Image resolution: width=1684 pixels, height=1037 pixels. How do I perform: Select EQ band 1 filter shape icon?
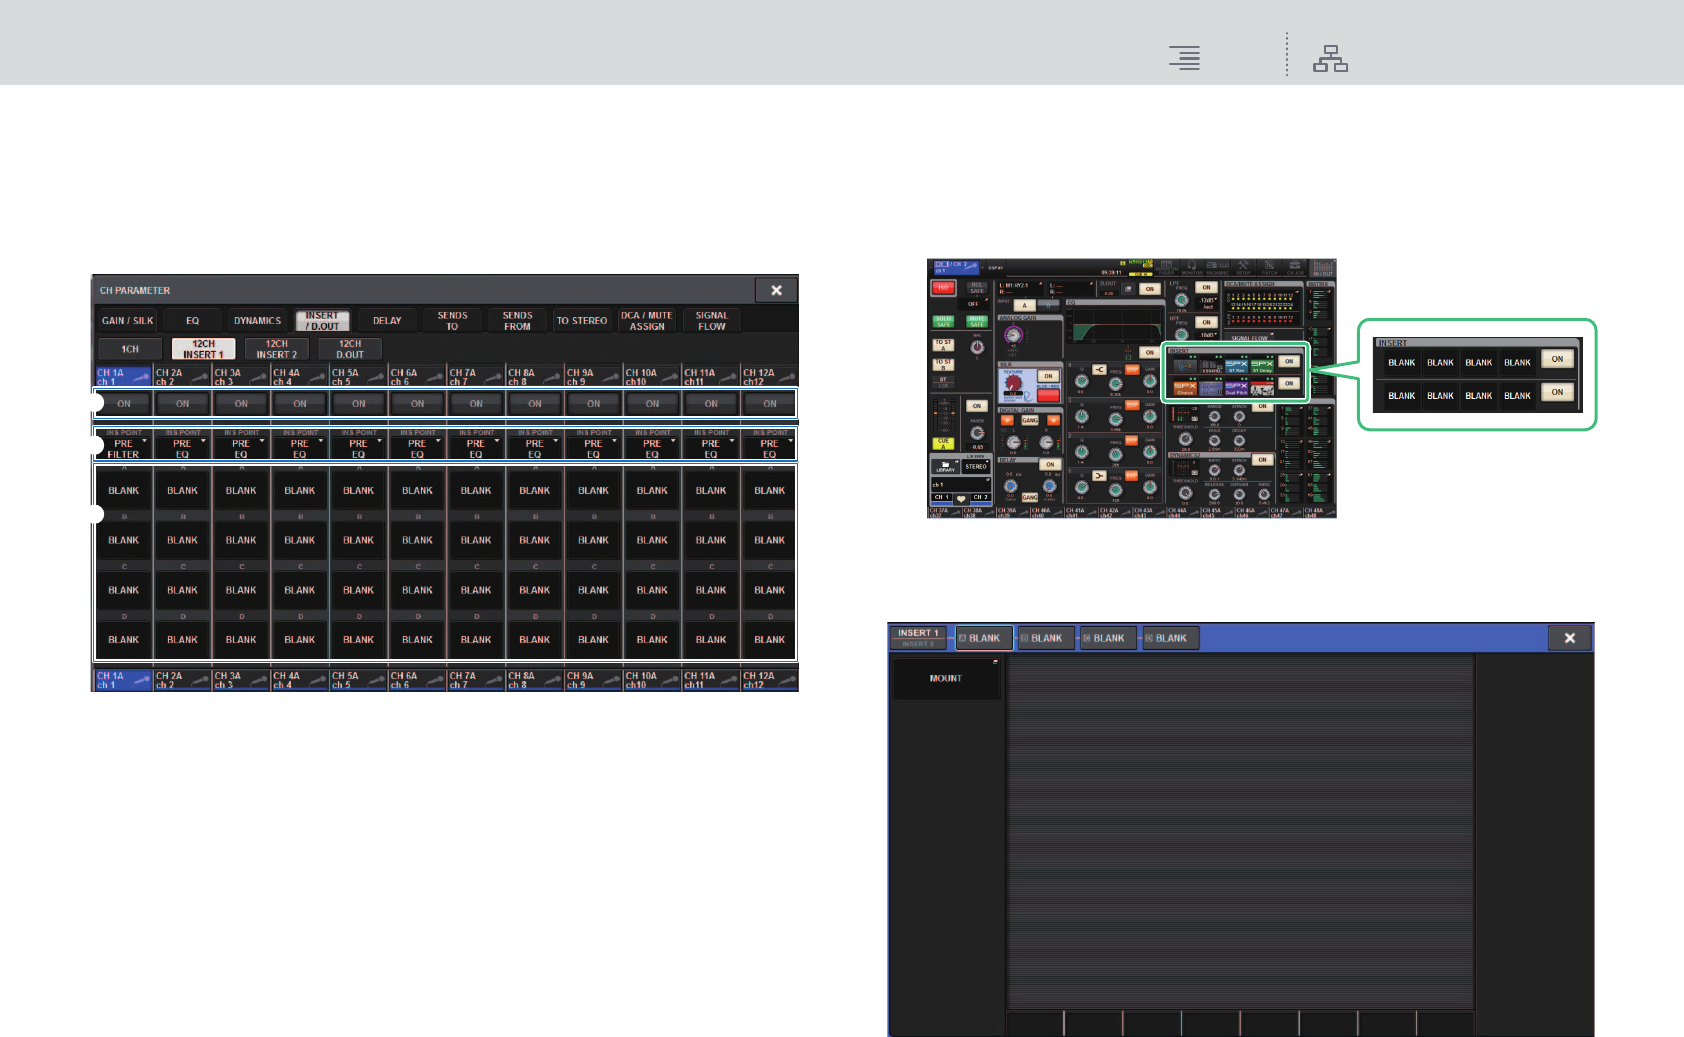tap(1099, 476)
